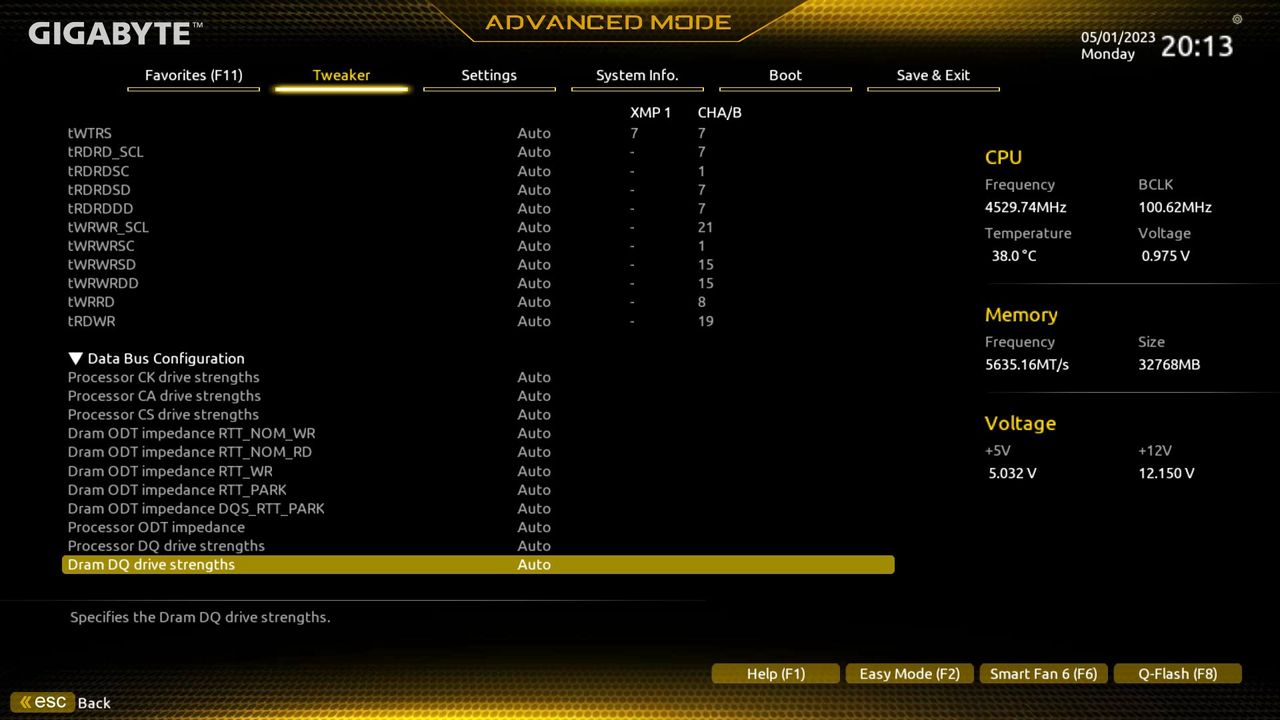Select the tRDWR setting
This screenshot has height=720, width=1280.
pos(478,321)
